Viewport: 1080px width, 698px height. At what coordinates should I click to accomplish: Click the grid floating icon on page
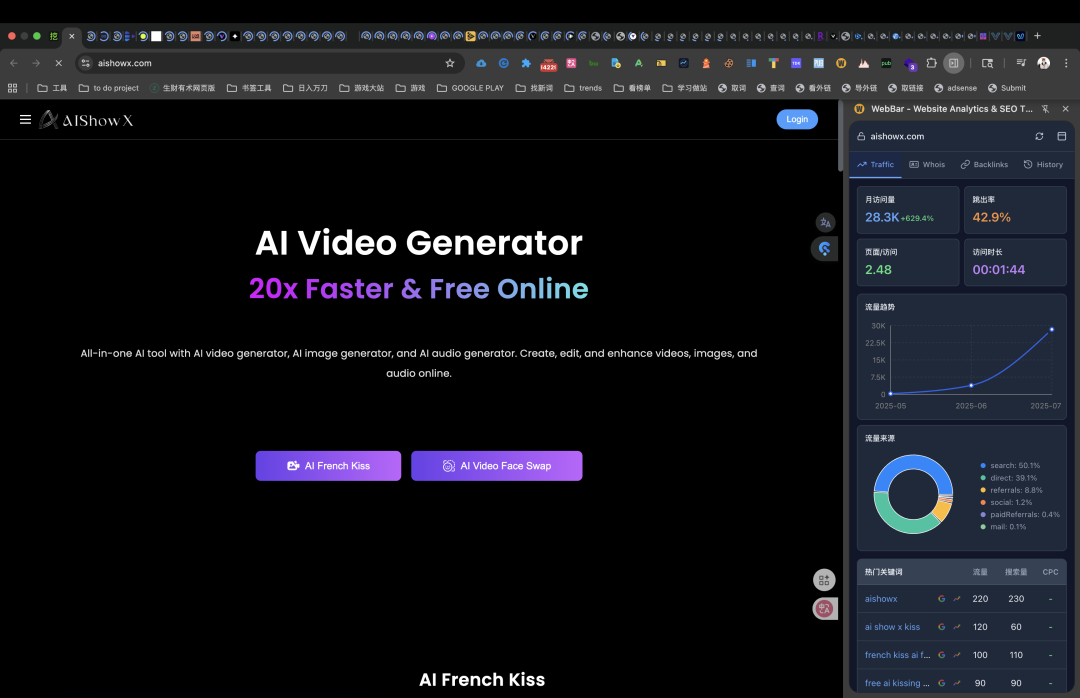[824, 580]
